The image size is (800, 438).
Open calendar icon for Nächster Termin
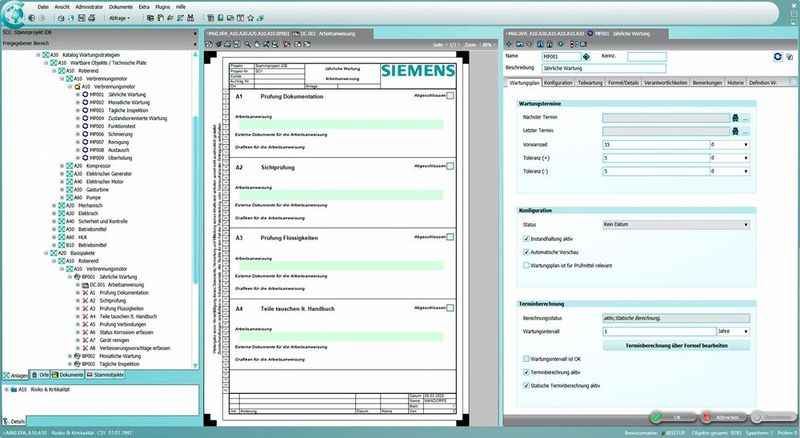coord(735,118)
